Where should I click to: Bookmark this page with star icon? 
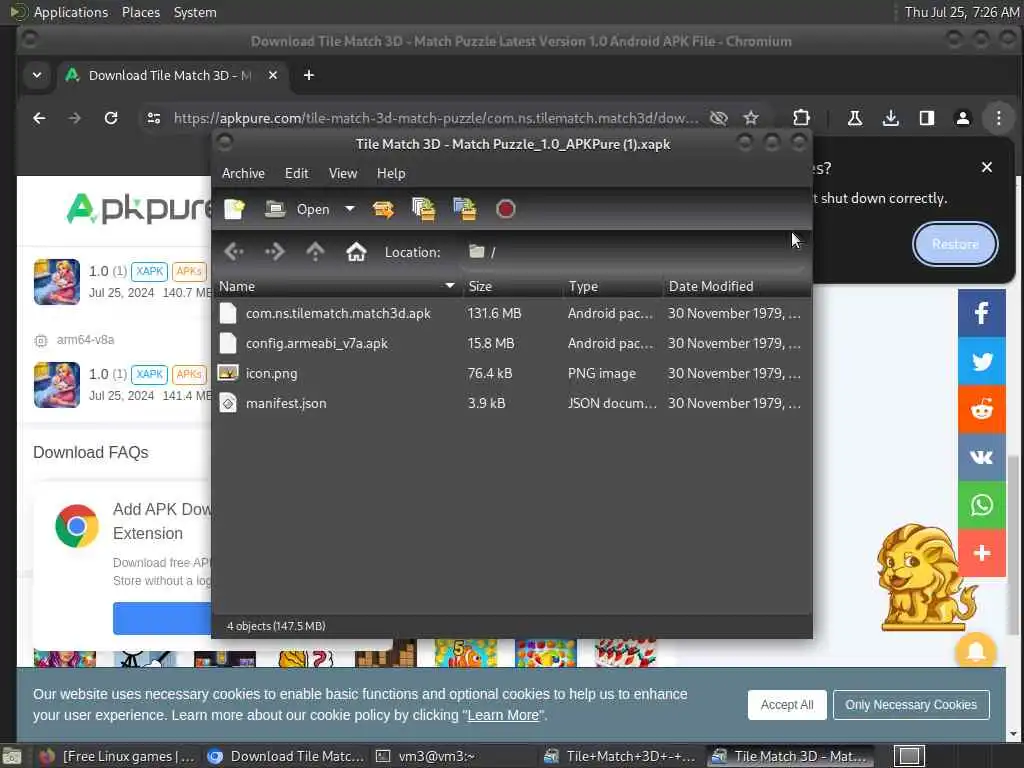[751, 118]
